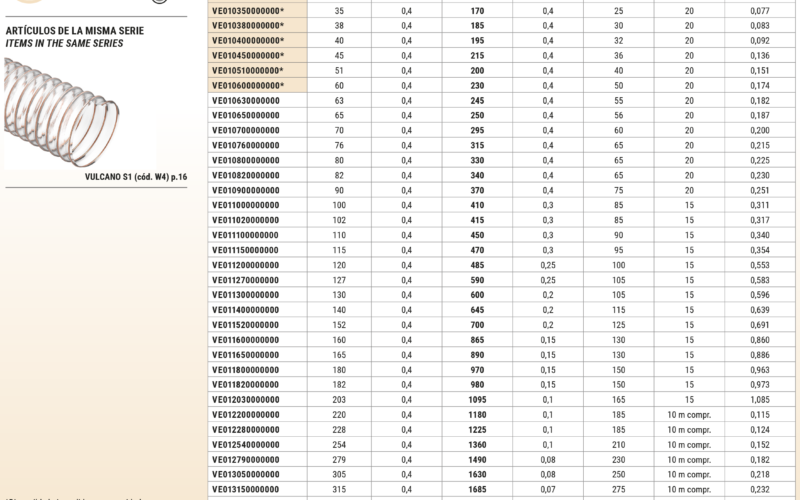This screenshot has height=500, width=800.
Task: Click the bold value 1095 cell
Action: (x=476, y=400)
